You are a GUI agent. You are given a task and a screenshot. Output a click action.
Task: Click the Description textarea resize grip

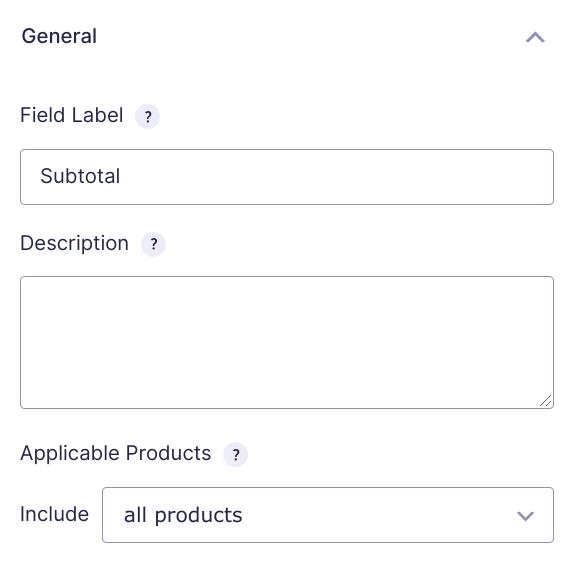(x=546, y=401)
